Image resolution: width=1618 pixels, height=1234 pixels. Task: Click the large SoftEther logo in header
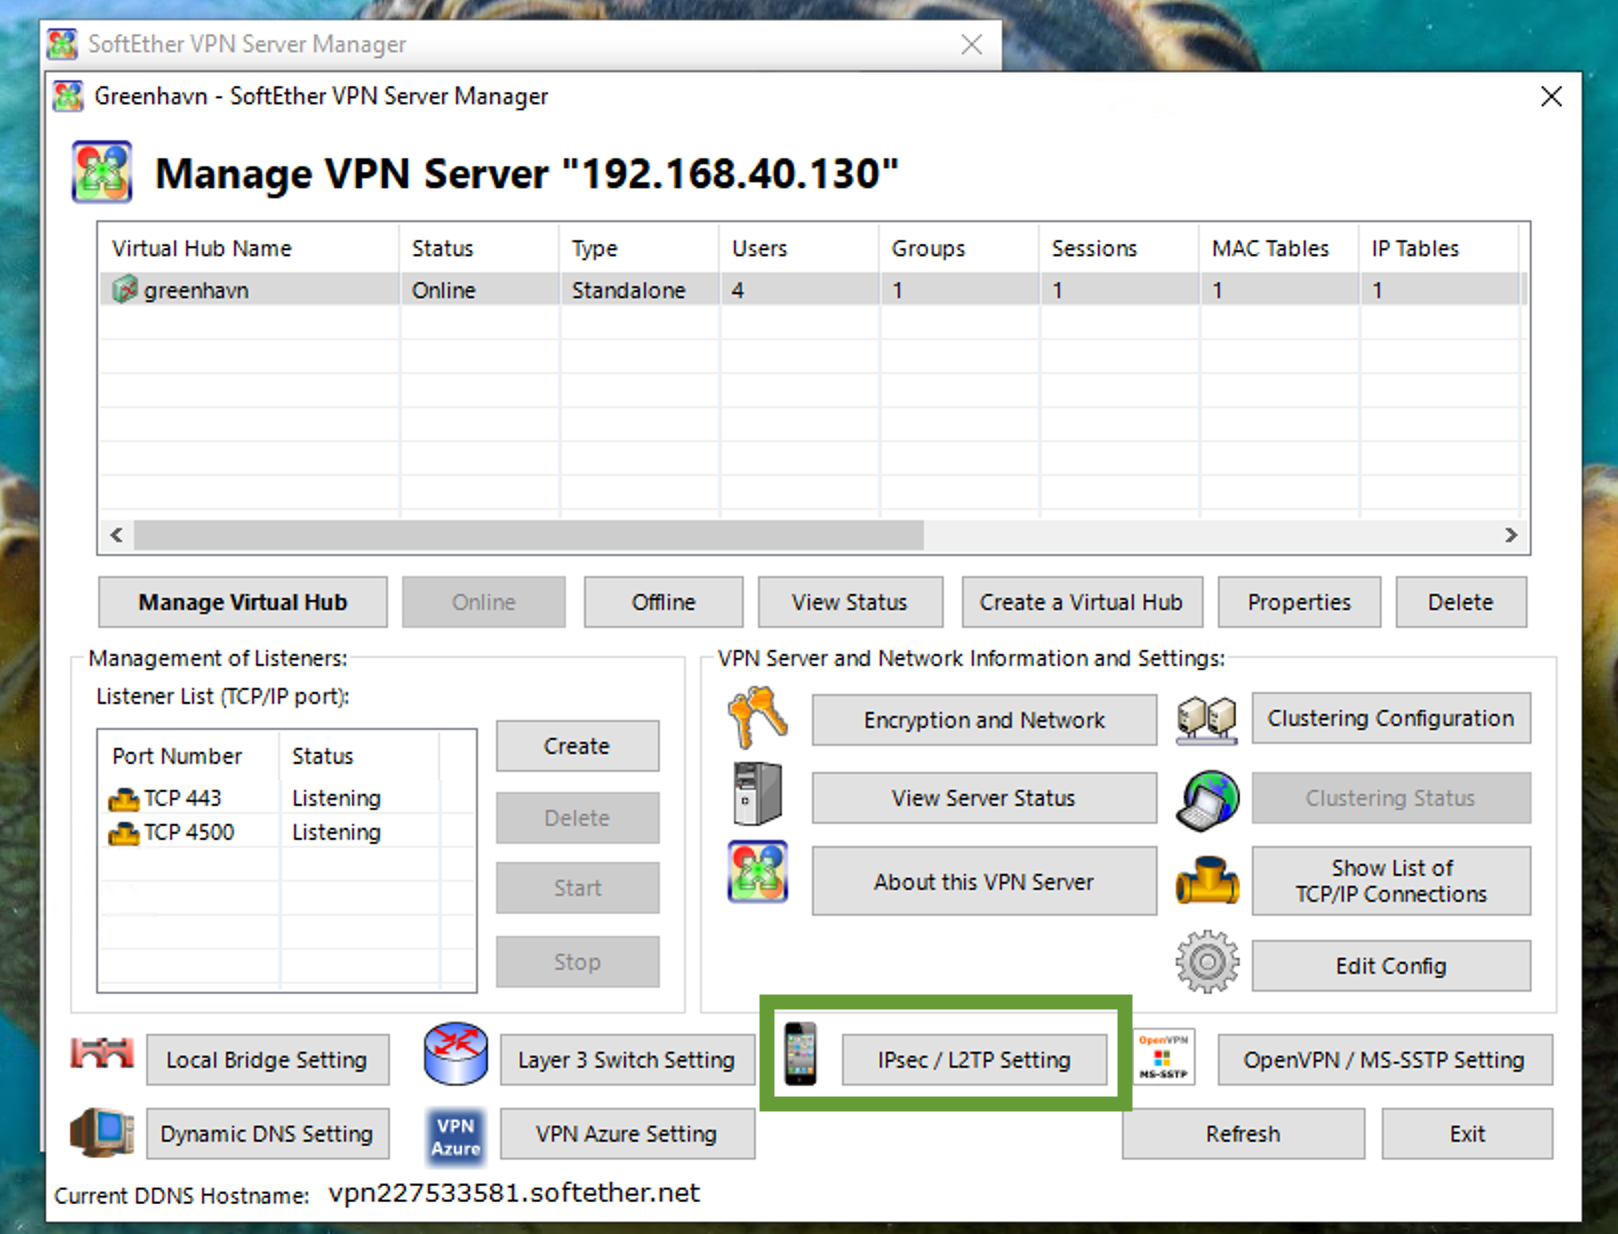click(102, 172)
